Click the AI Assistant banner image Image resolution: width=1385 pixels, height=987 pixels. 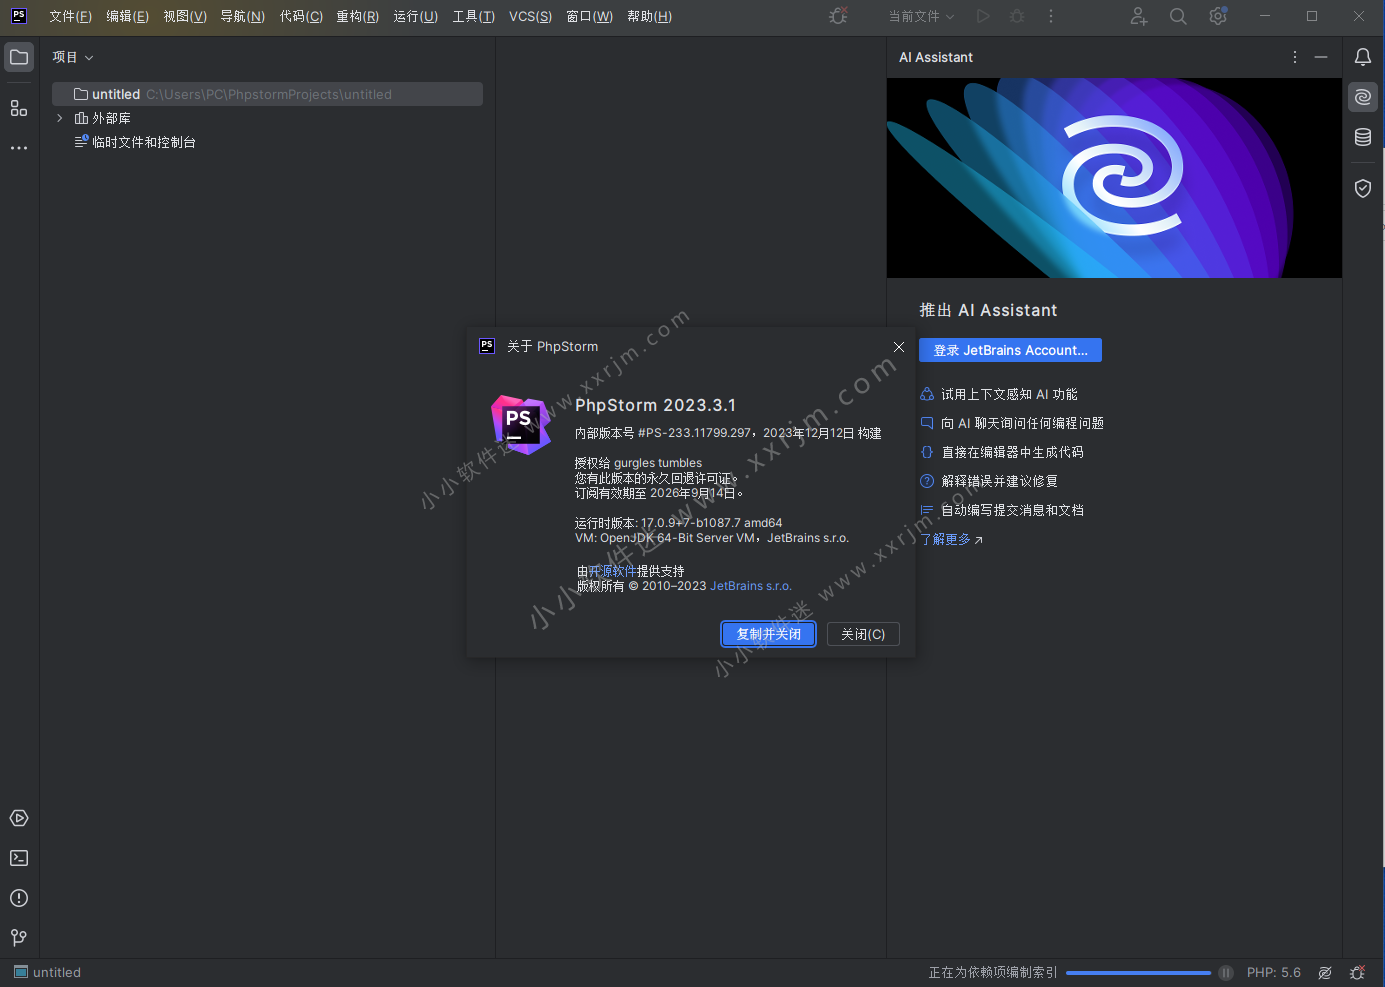point(1114,178)
